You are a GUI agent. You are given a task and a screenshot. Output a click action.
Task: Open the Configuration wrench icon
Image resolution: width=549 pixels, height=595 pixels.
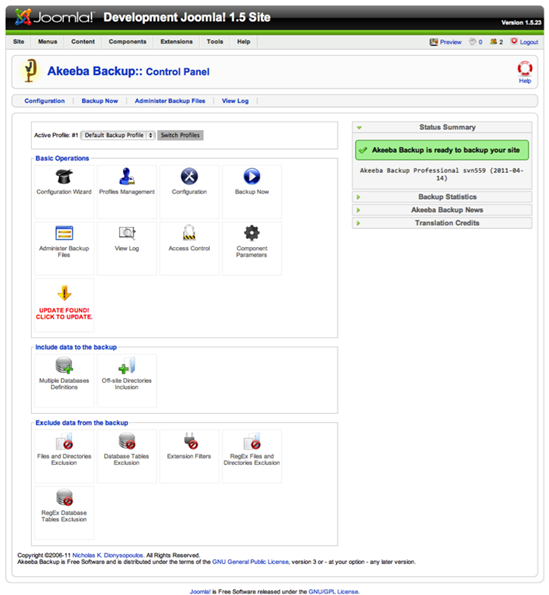click(189, 176)
